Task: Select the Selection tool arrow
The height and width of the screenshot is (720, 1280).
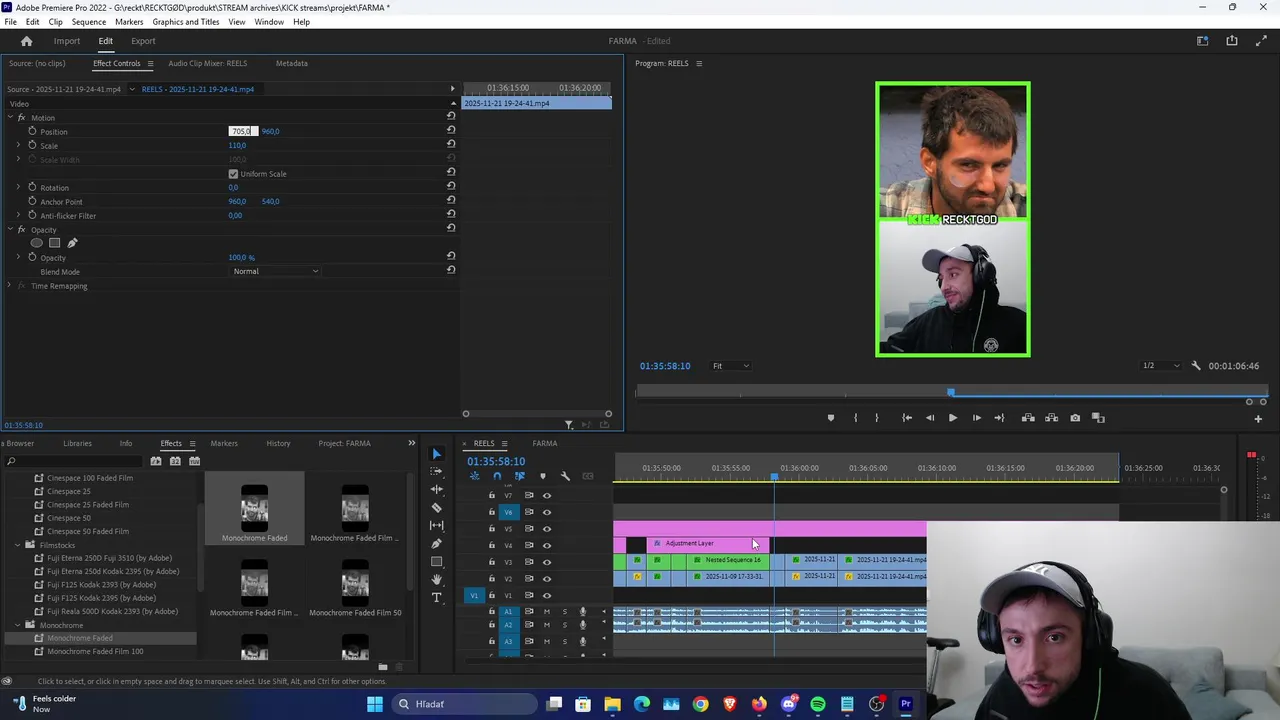Action: 436,454
